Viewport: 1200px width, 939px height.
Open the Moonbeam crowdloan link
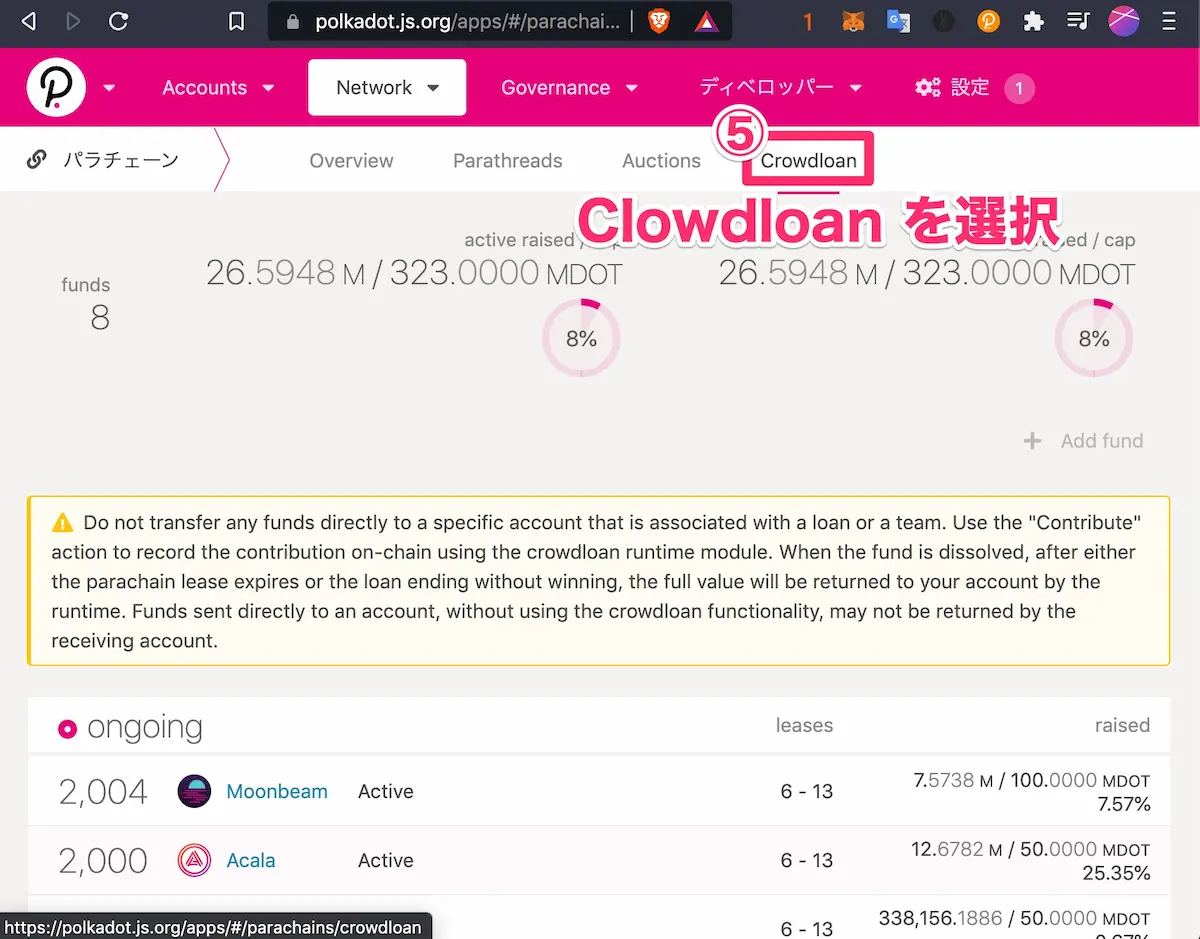click(277, 791)
